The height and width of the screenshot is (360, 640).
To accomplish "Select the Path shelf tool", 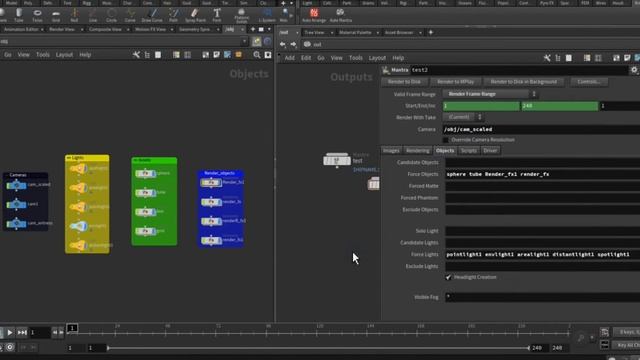I will (x=173, y=16).
